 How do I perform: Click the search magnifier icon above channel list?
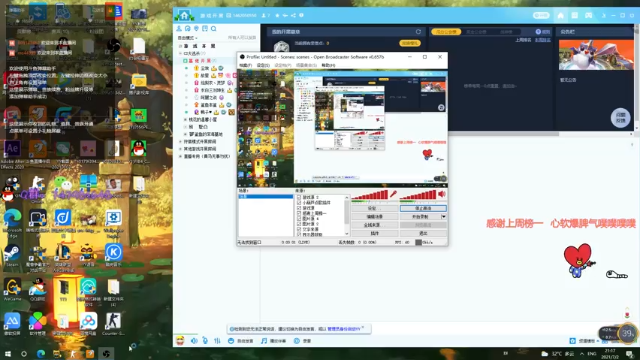pos(213,29)
